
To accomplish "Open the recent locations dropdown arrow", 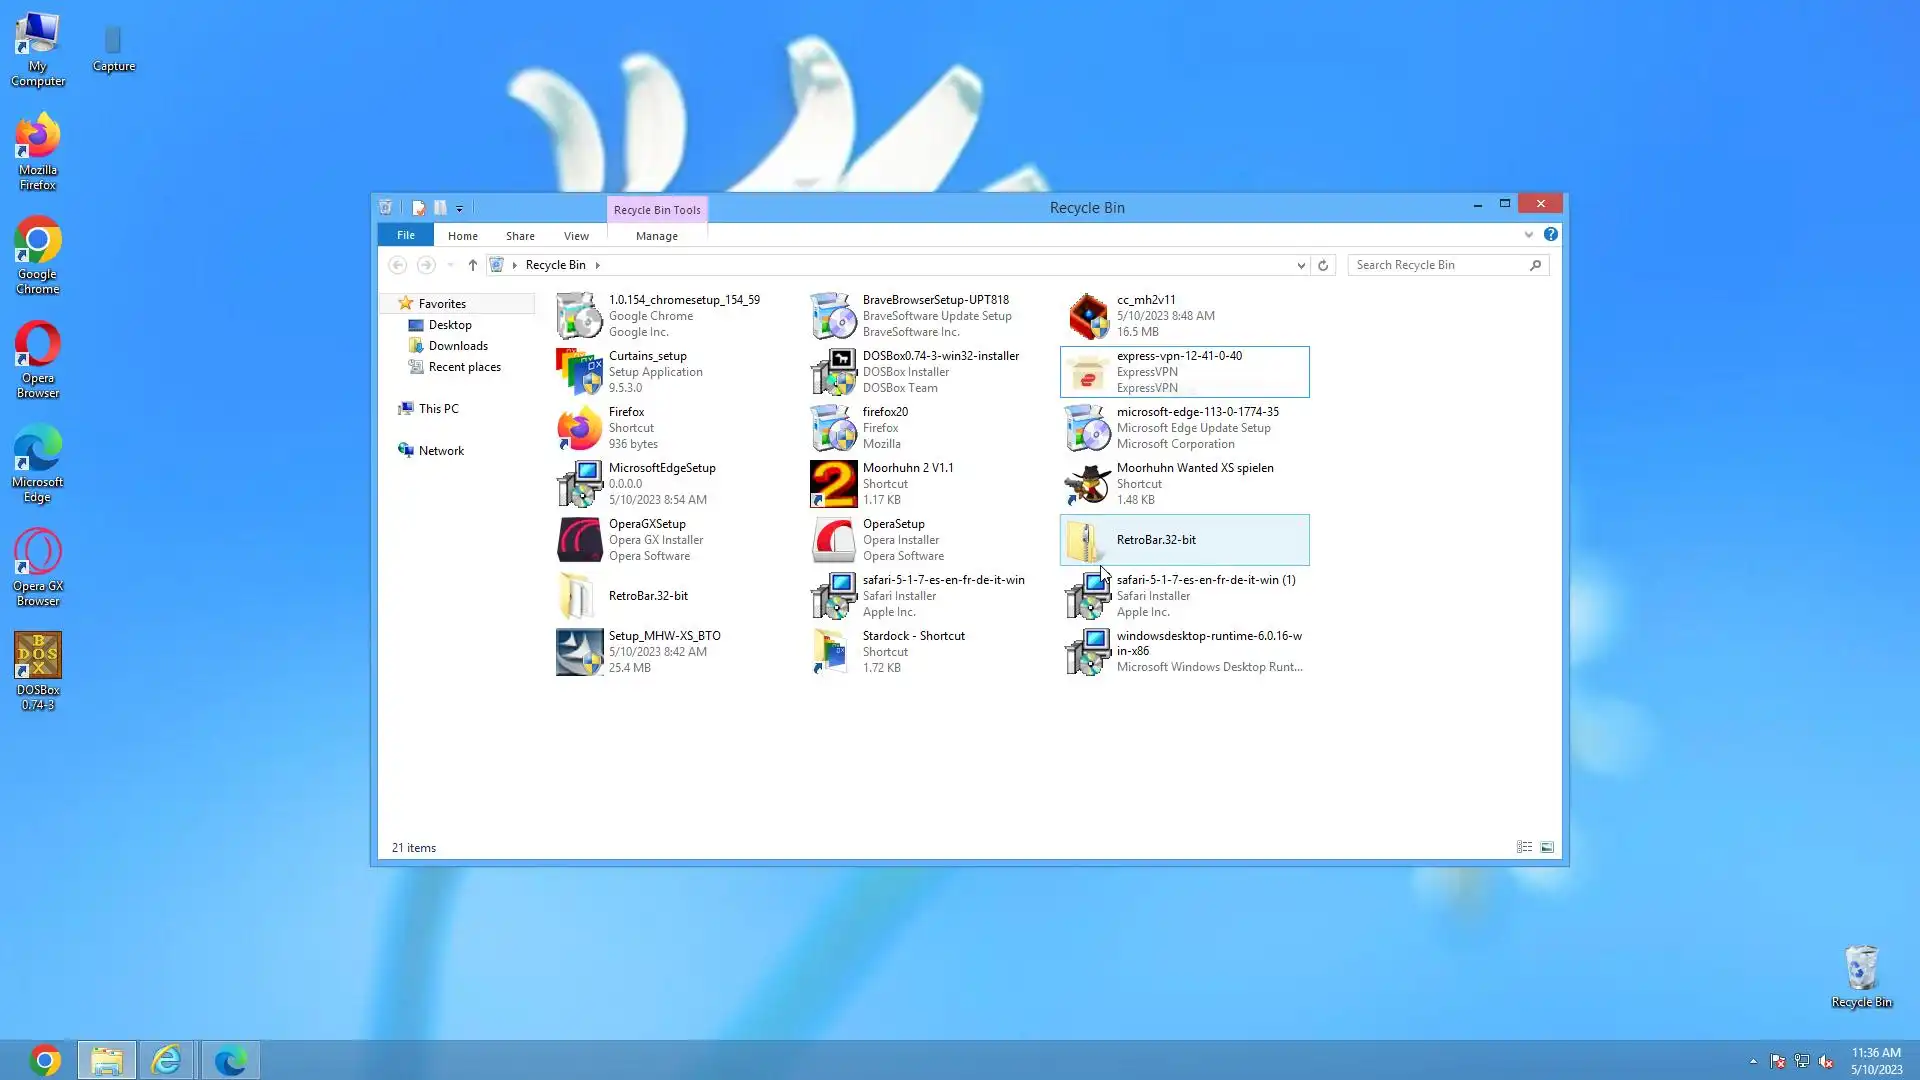I will coord(450,265).
